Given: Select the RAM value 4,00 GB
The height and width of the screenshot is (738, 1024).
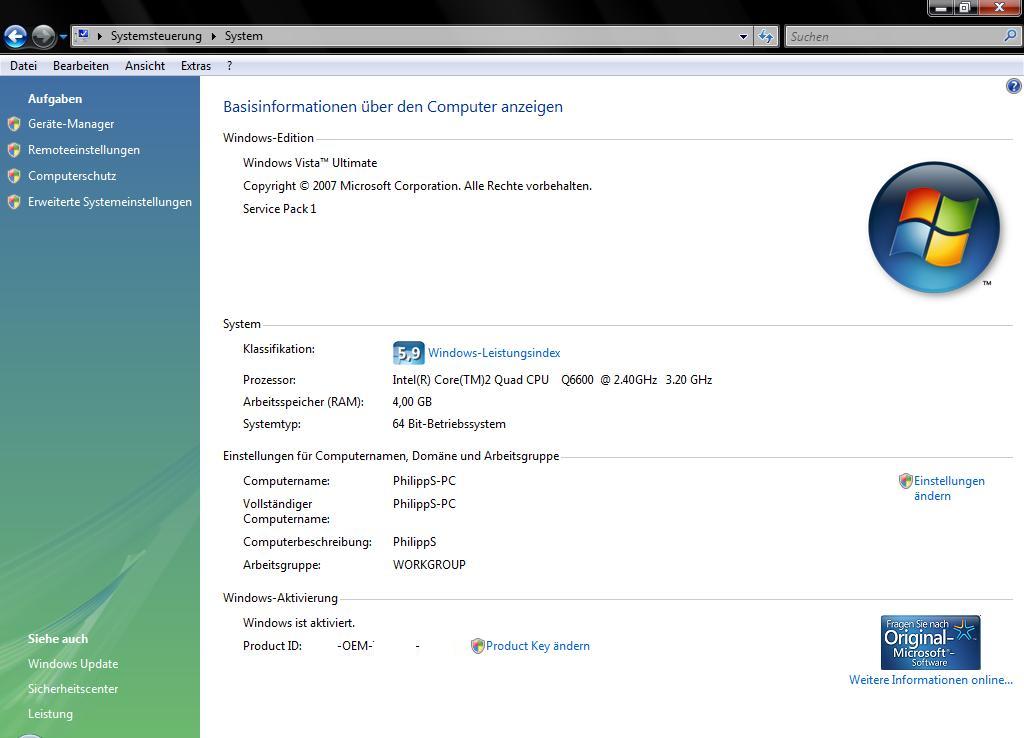Looking at the screenshot, I should coord(412,402).
